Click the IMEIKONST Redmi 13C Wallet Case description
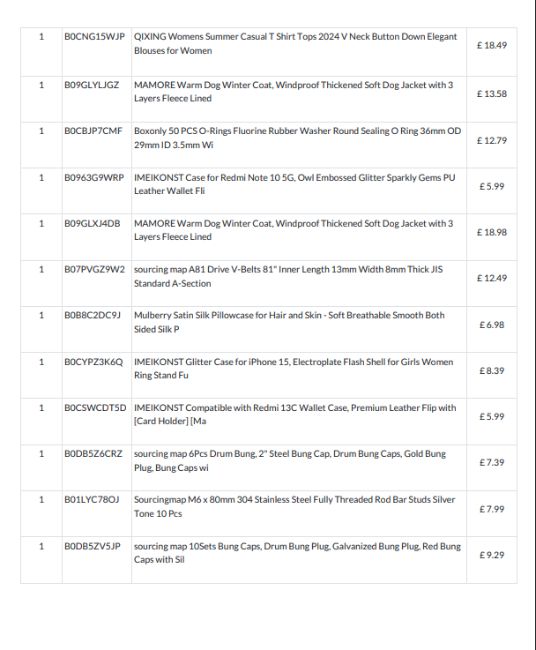536x650 pixels. coord(295,415)
